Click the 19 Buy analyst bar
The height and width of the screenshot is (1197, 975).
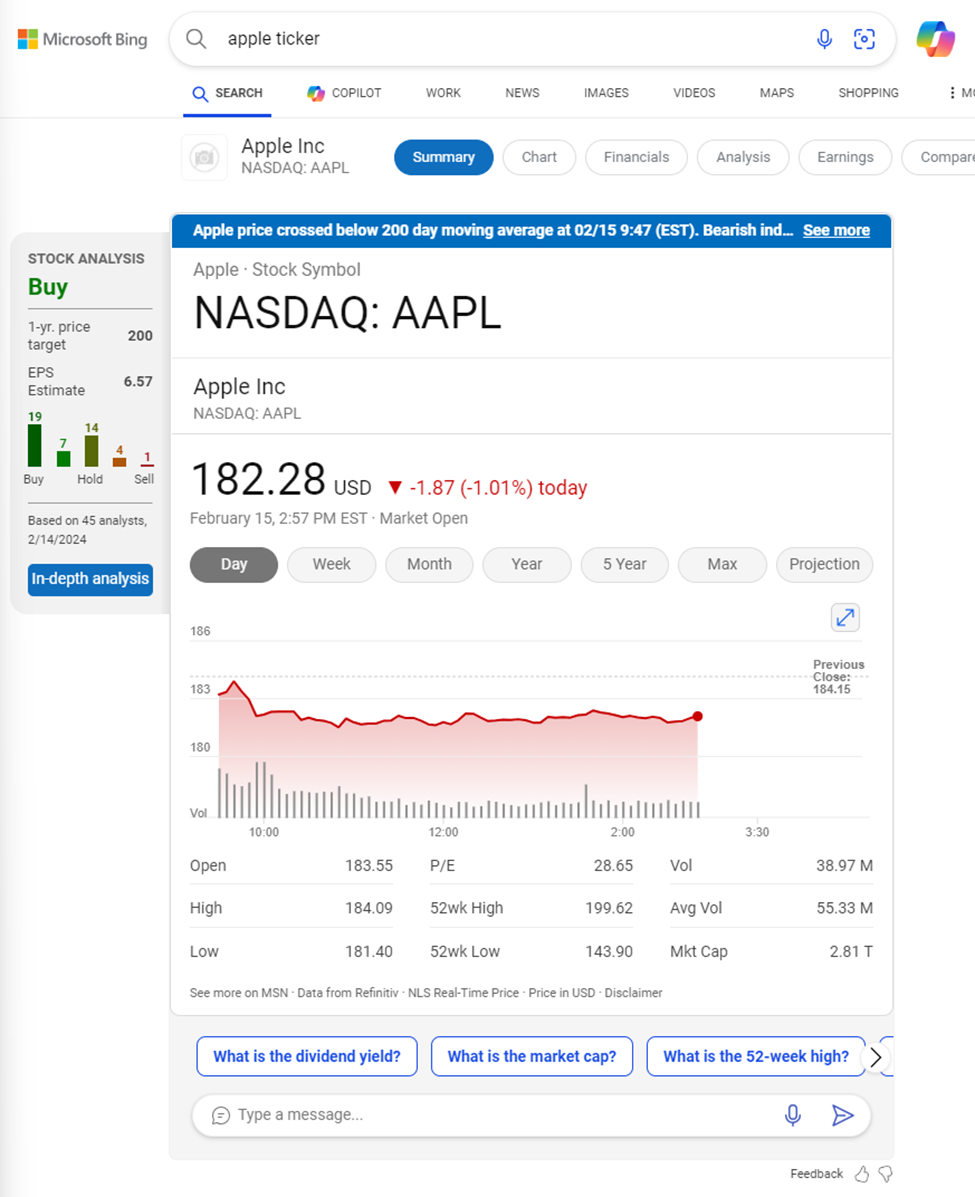tap(34, 445)
